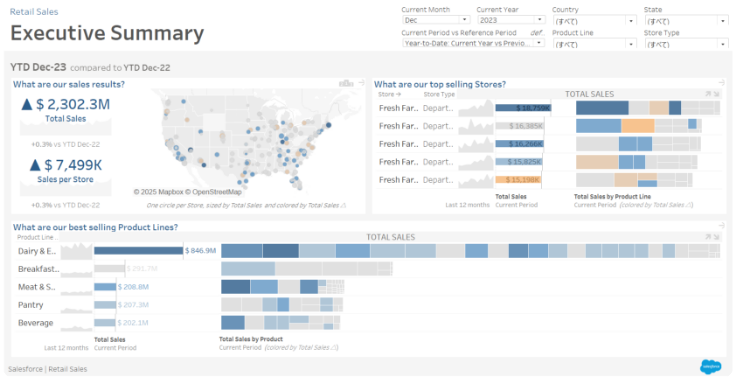Click the arrow icon in the best selling Product Lines panel
This screenshot has height=381, width=736.
(x=722, y=226)
